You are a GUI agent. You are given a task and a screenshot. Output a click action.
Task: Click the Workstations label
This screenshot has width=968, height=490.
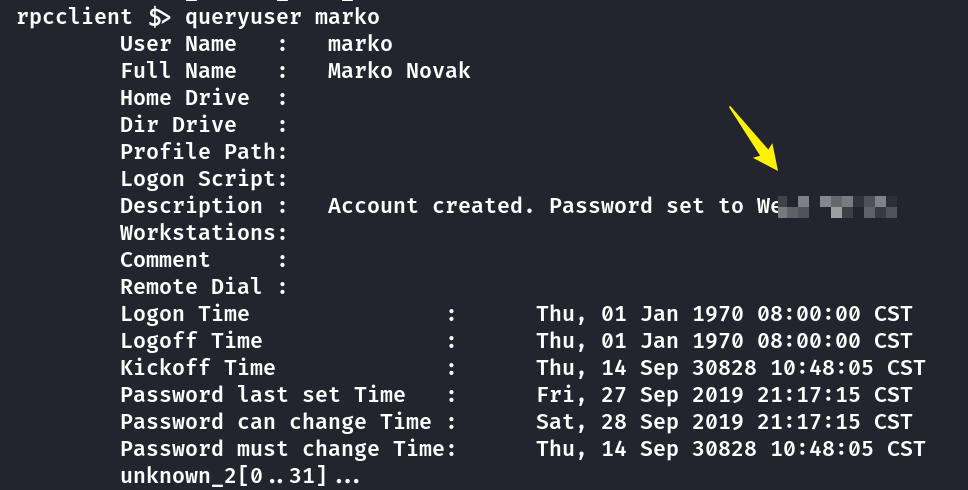(x=198, y=233)
